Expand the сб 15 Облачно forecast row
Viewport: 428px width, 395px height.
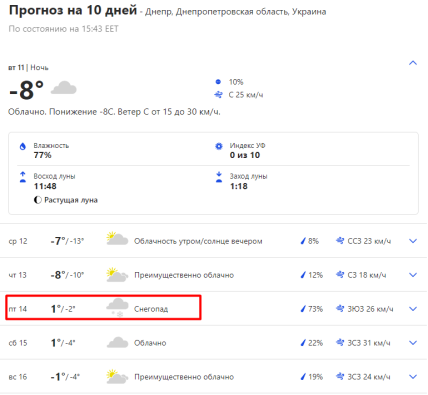tap(413, 343)
